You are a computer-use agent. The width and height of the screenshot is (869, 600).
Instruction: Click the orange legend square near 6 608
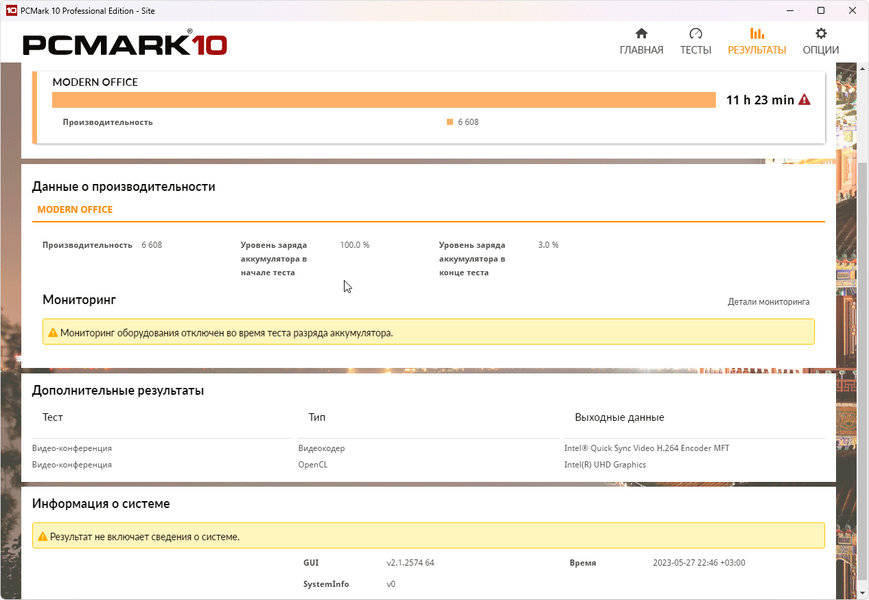pyautogui.click(x=450, y=122)
